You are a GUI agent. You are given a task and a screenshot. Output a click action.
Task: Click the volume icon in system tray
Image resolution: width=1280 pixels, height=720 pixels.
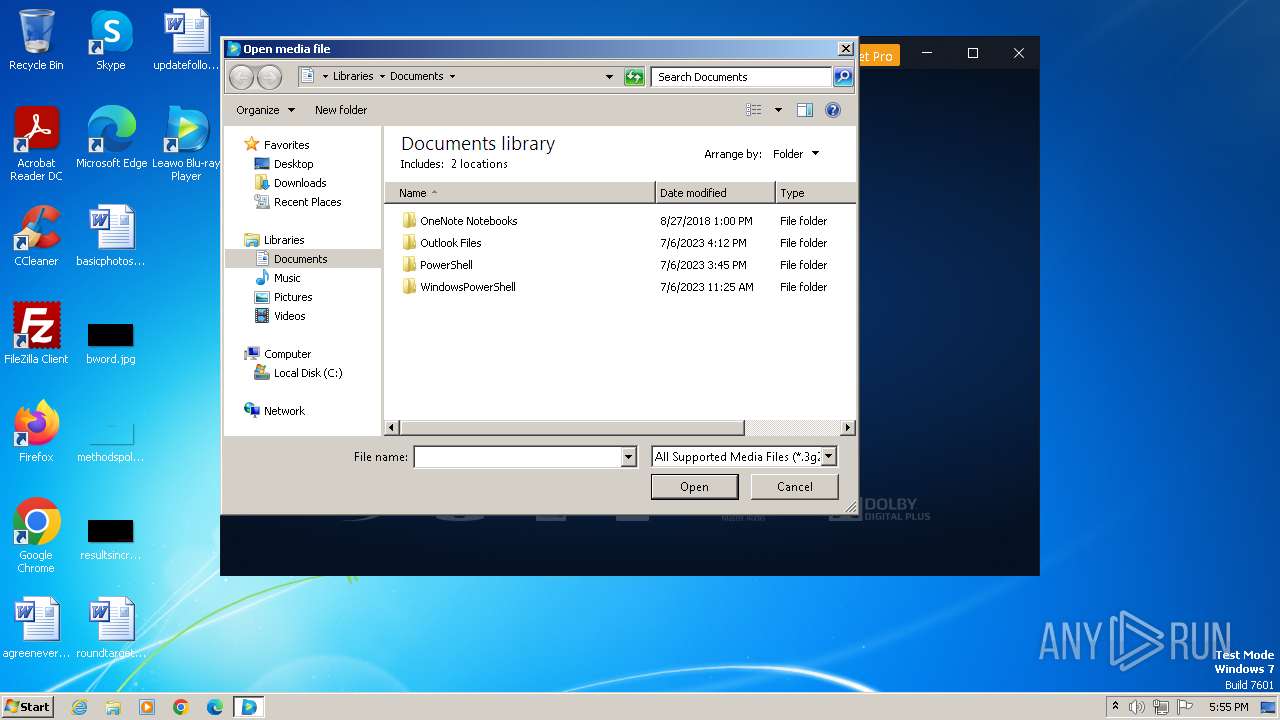point(1137,707)
